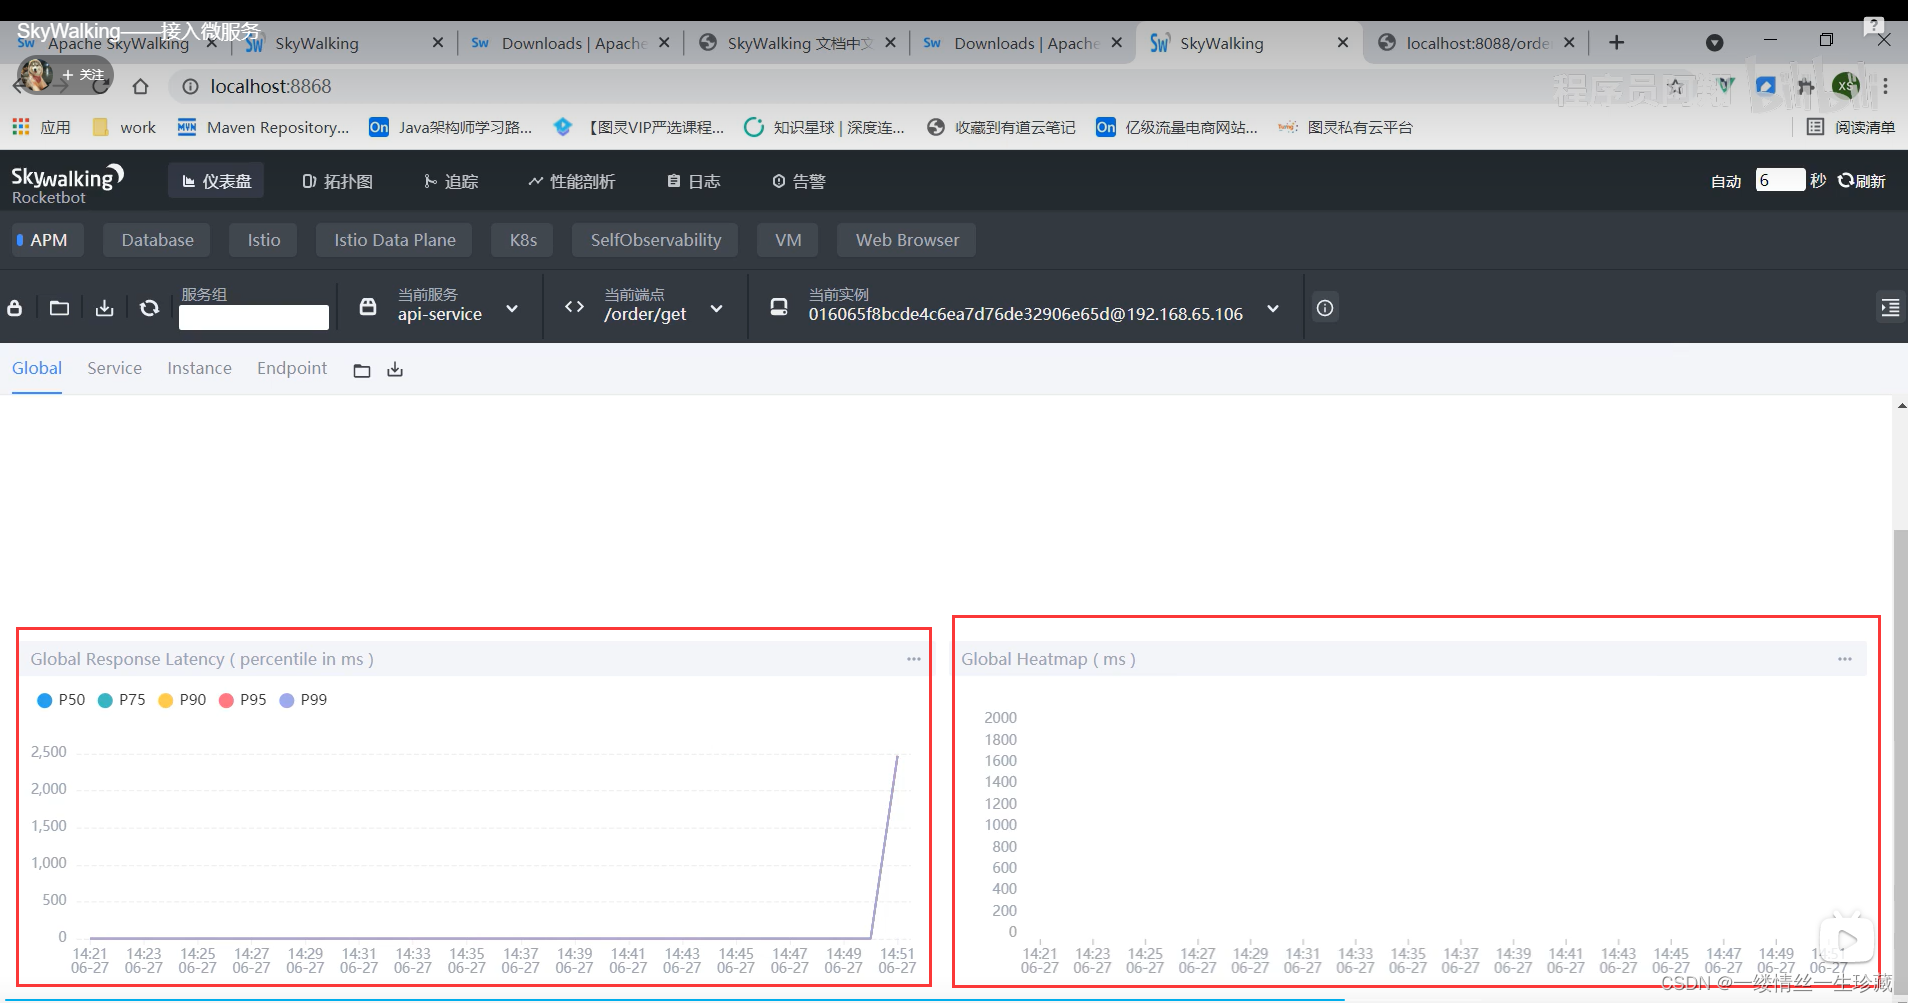Open the 亿级流量电商网站 bookmark
The image size is (1908, 1003).
1177,127
